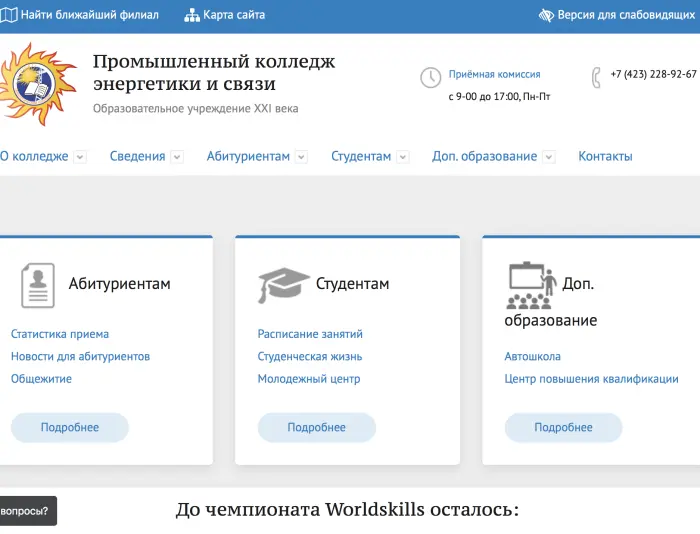
Task: Expand the О колледже dropdown arrow
Action: pos(80,157)
